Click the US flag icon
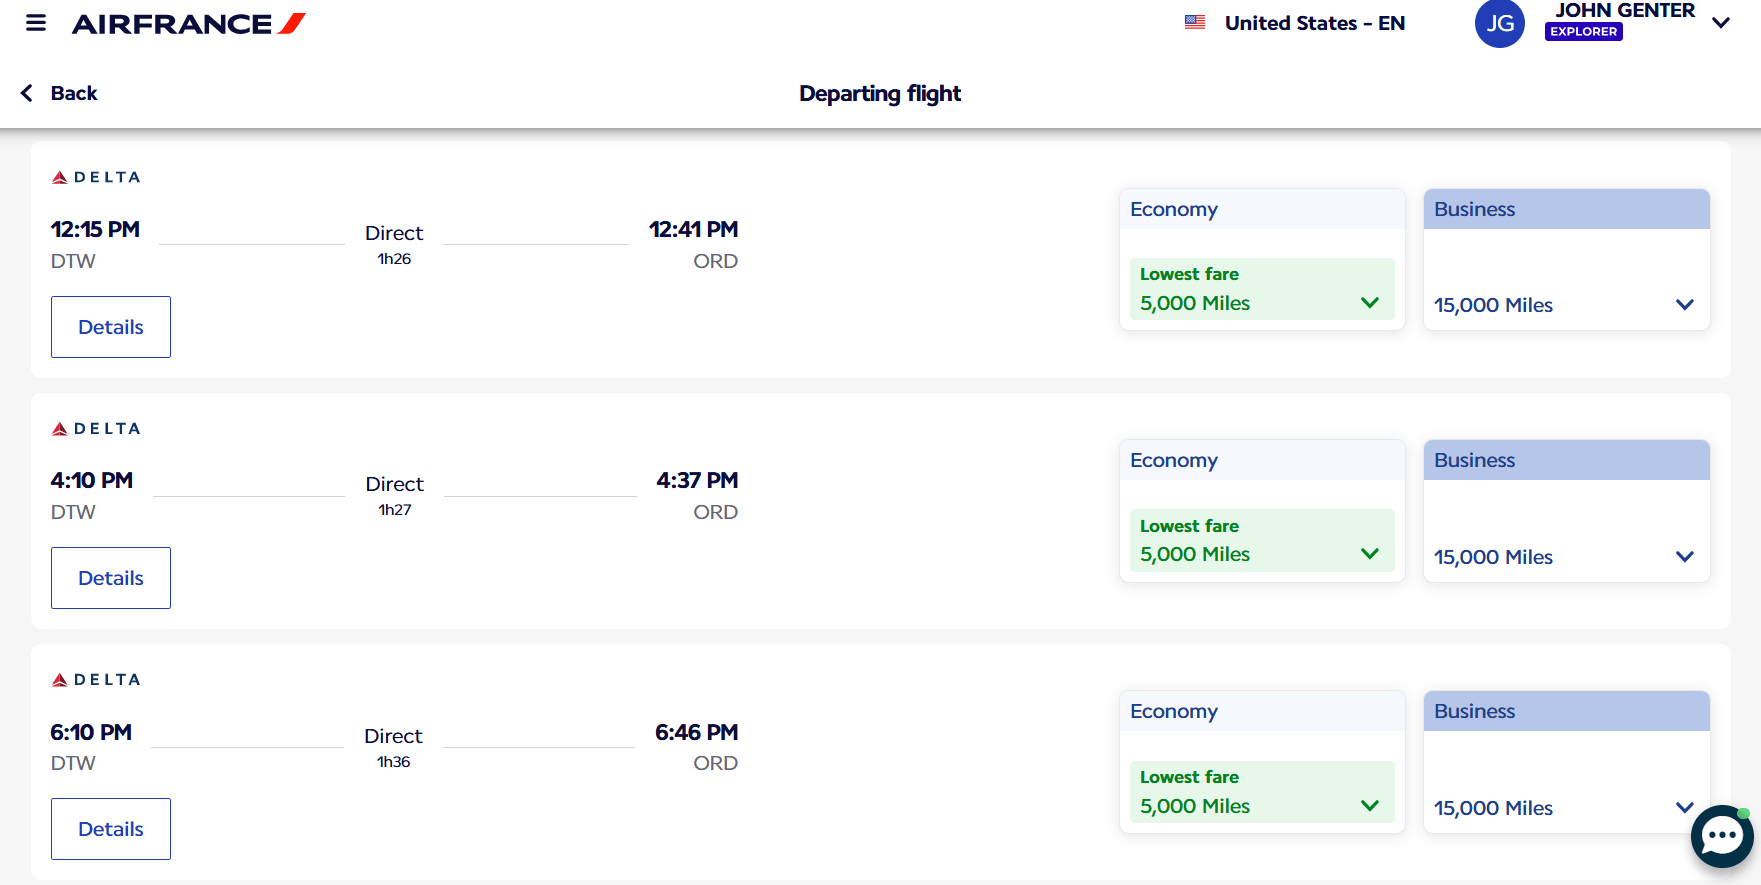The image size is (1761, 885). pyautogui.click(x=1195, y=22)
